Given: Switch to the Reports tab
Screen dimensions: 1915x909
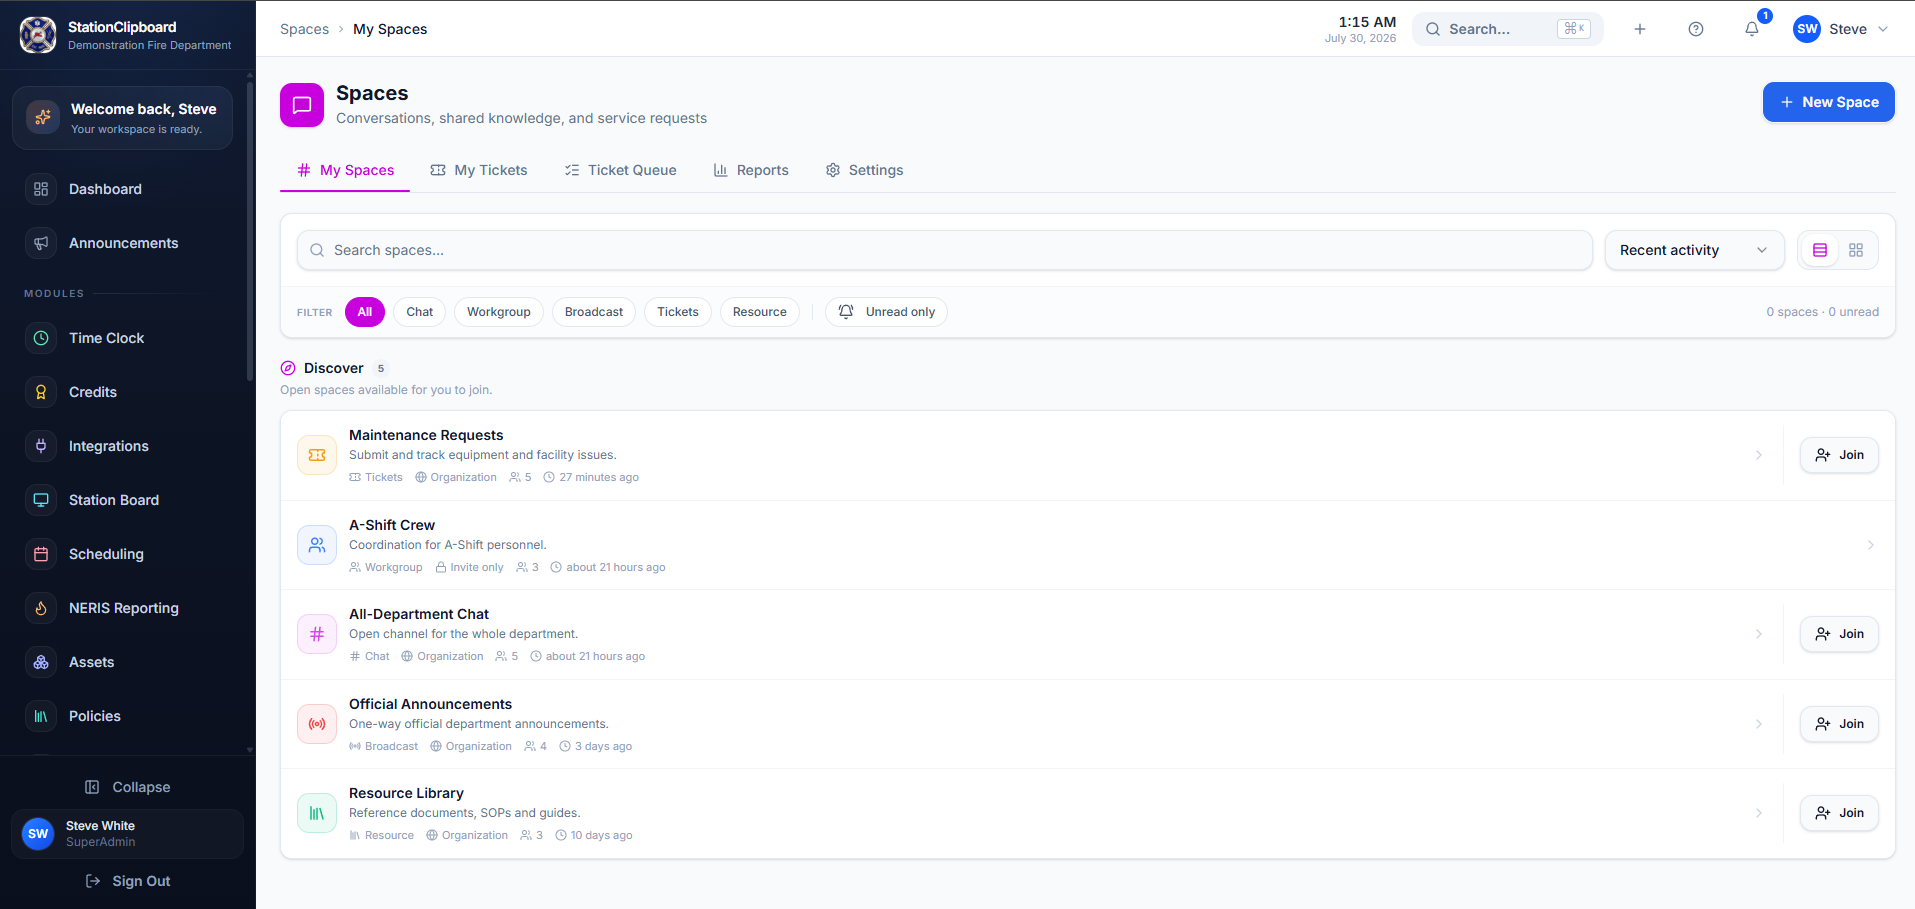Looking at the screenshot, I should click(751, 170).
